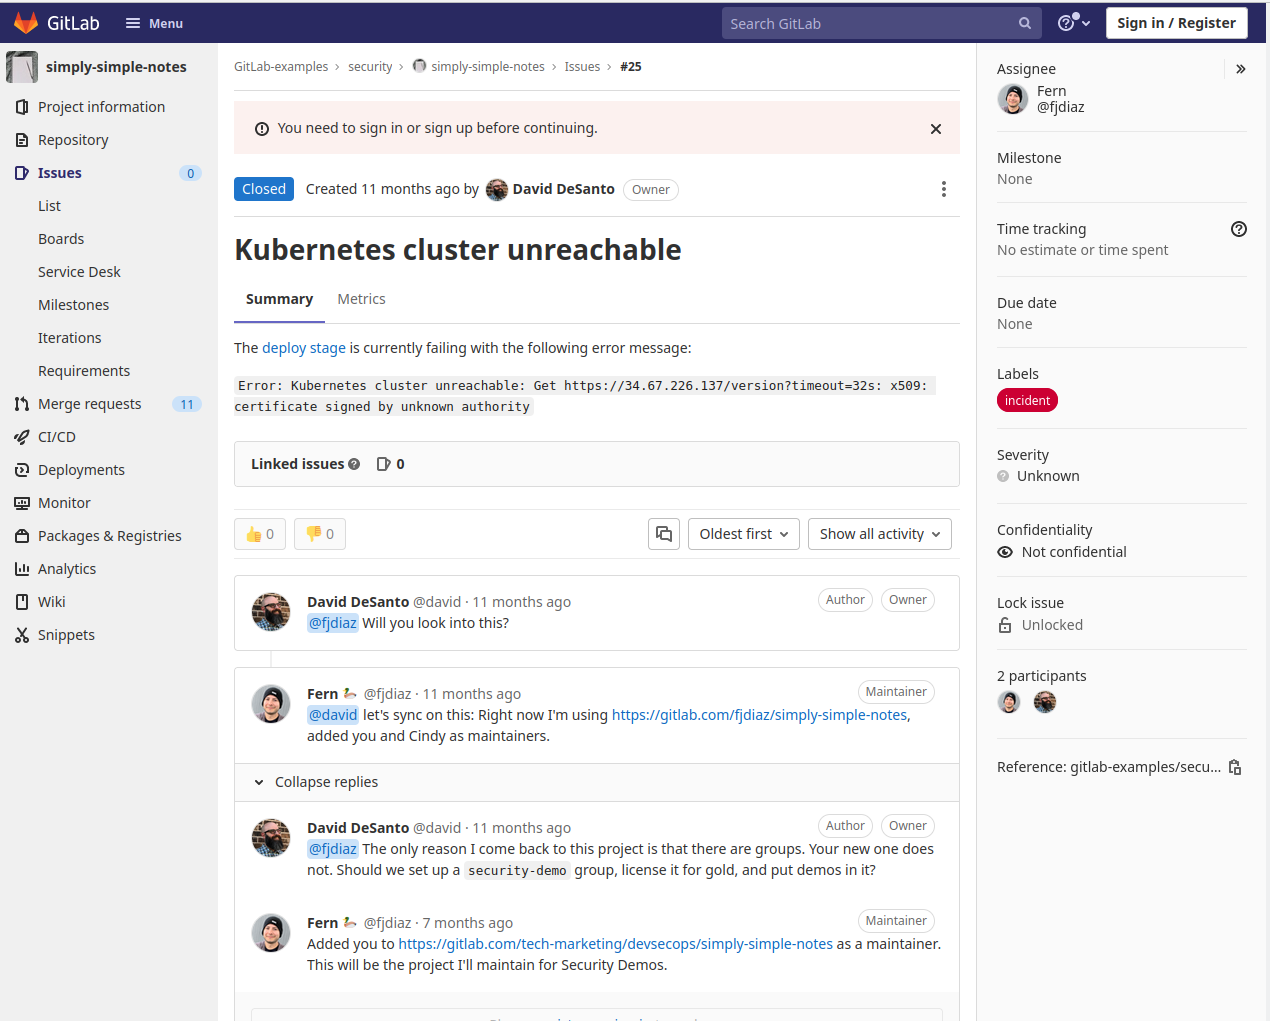Click the Merge requests icon

pyautogui.click(x=22, y=404)
